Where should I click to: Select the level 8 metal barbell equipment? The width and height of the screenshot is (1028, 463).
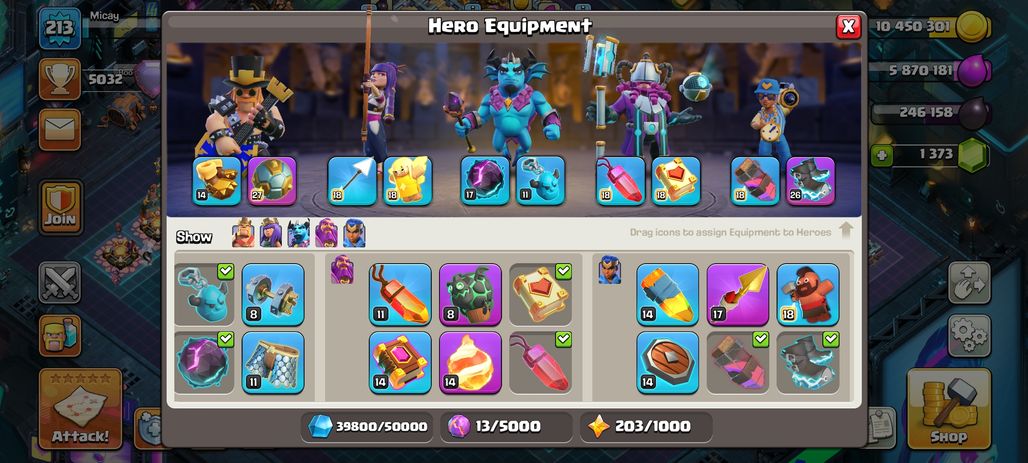(273, 294)
